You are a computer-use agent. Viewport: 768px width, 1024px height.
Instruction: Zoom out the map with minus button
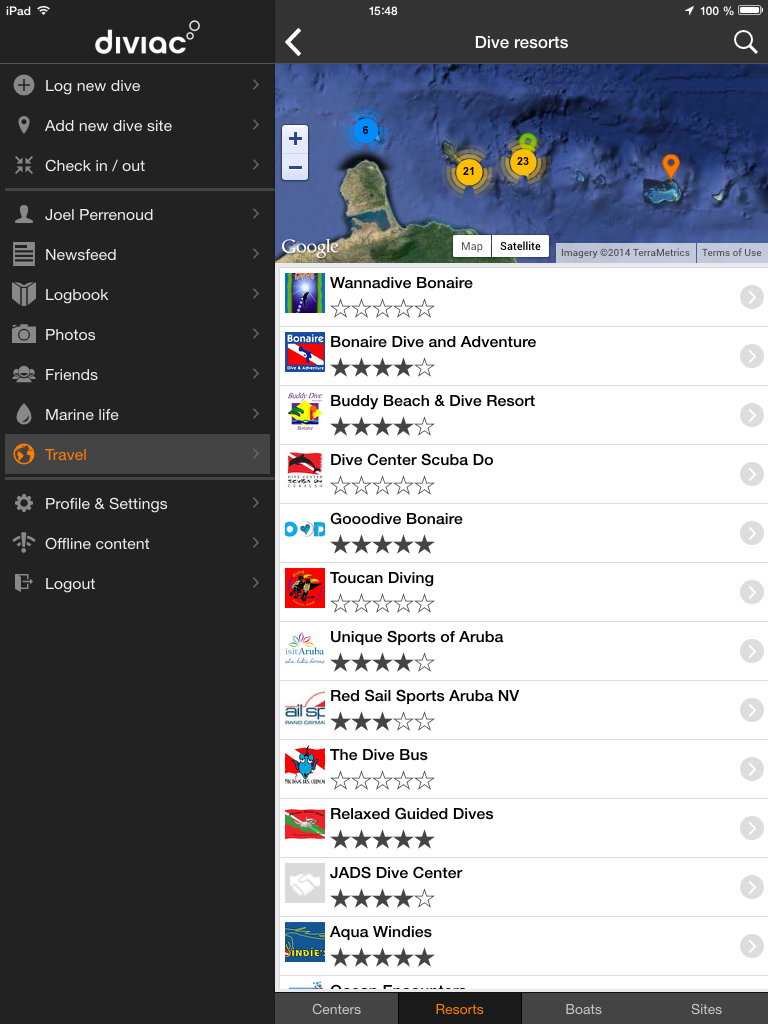[x=295, y=167]
